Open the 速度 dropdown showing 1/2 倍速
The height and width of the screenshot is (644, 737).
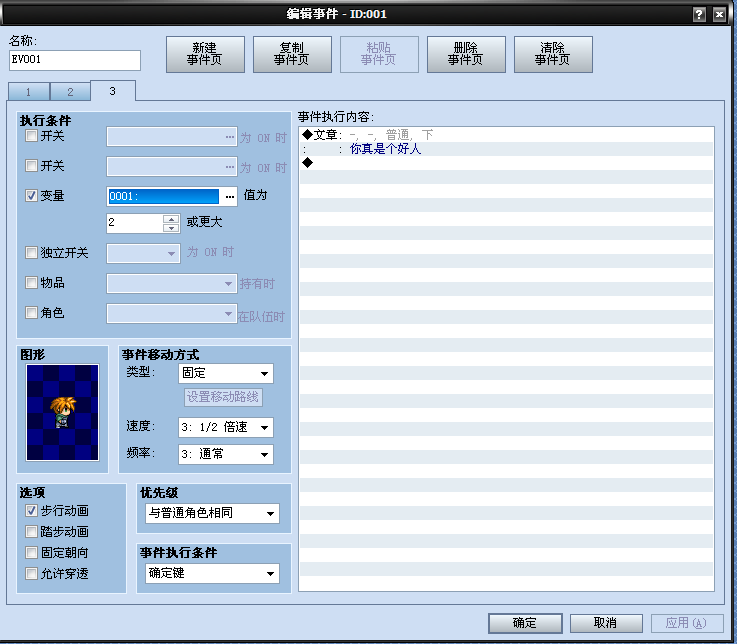click(x=226, y=427)
